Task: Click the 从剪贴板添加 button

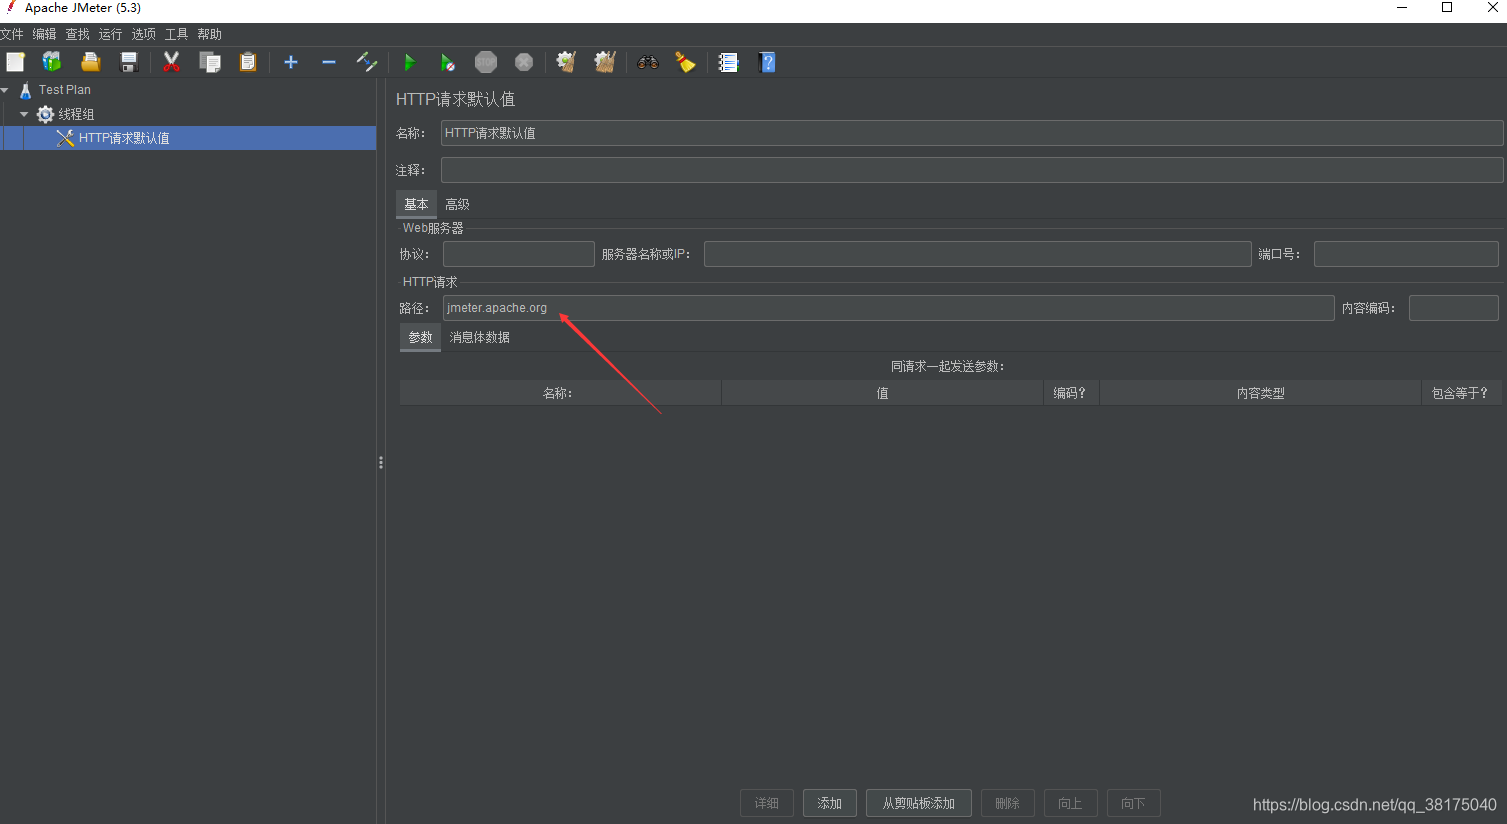Action: click(919, 803)
